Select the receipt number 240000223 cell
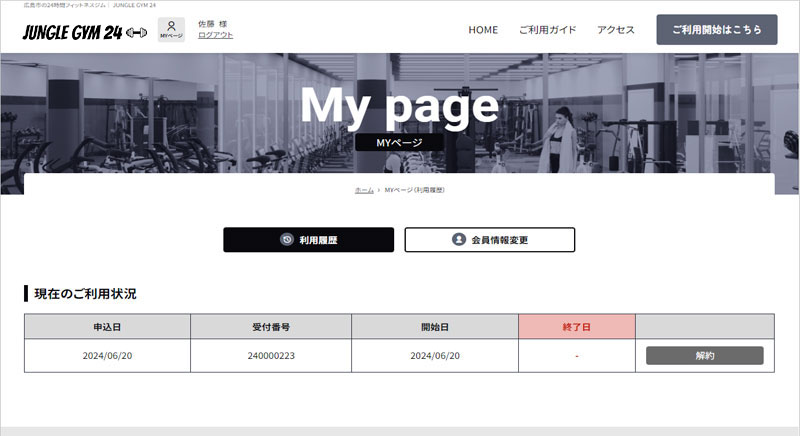 point(270,356)
